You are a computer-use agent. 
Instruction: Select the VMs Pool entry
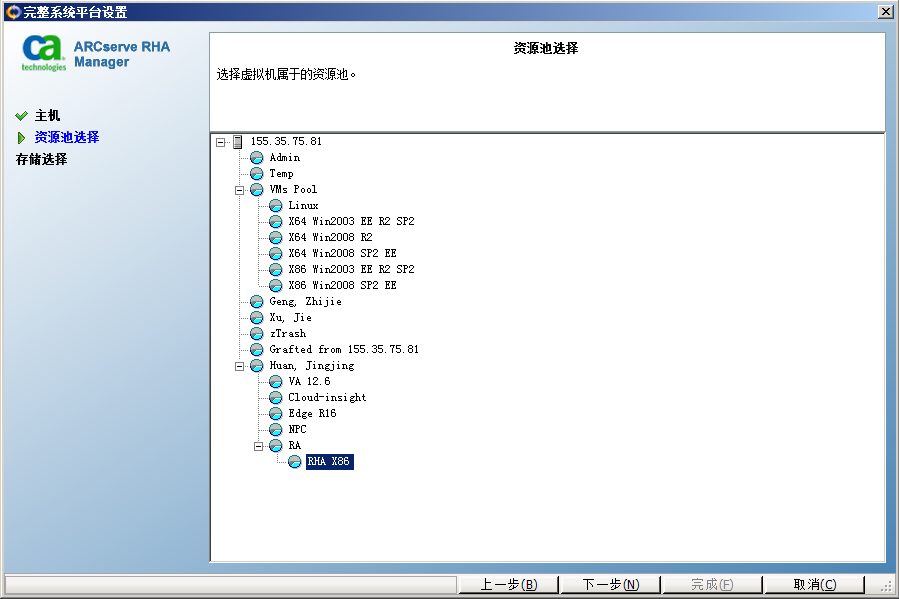(x=293, y=190)
